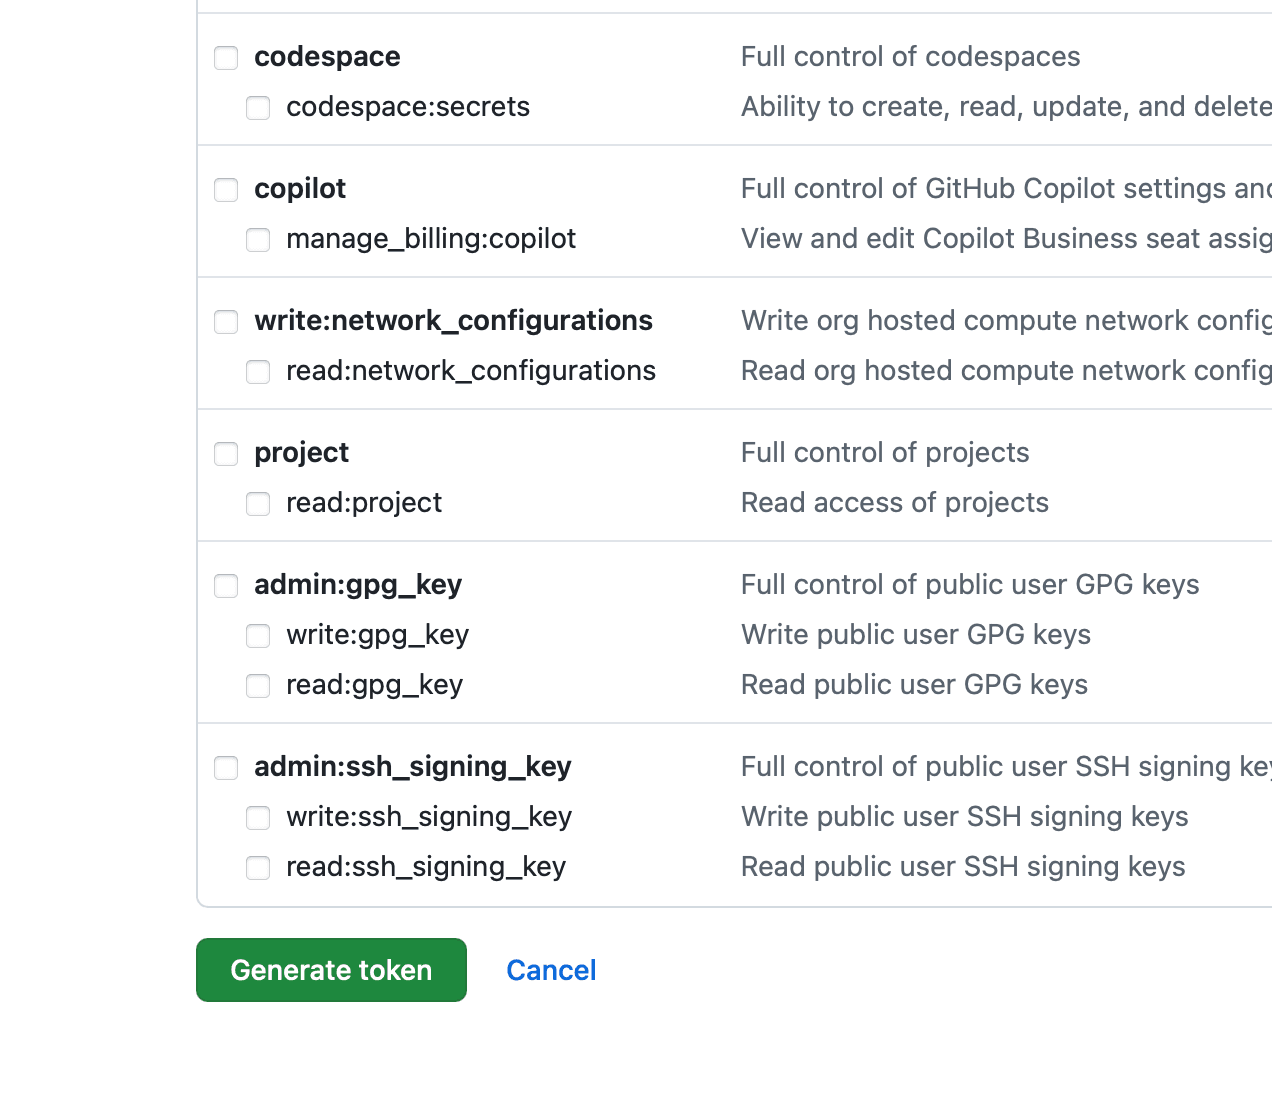Check the read:ssh_signing_key permission
The image size is (1272, 1116).
point(258,868)
